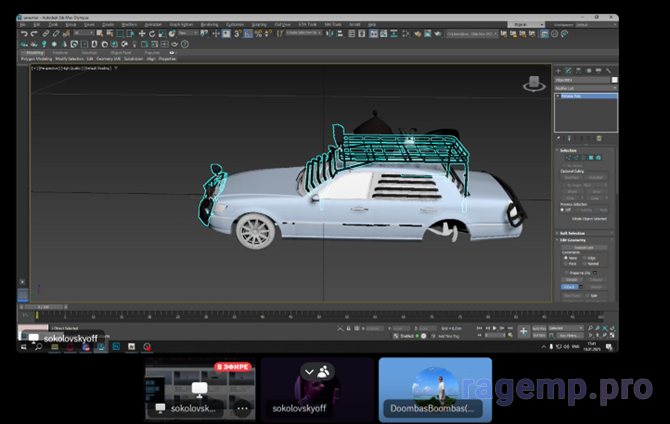Expand the Soft Selection rollout

[572, 233]
